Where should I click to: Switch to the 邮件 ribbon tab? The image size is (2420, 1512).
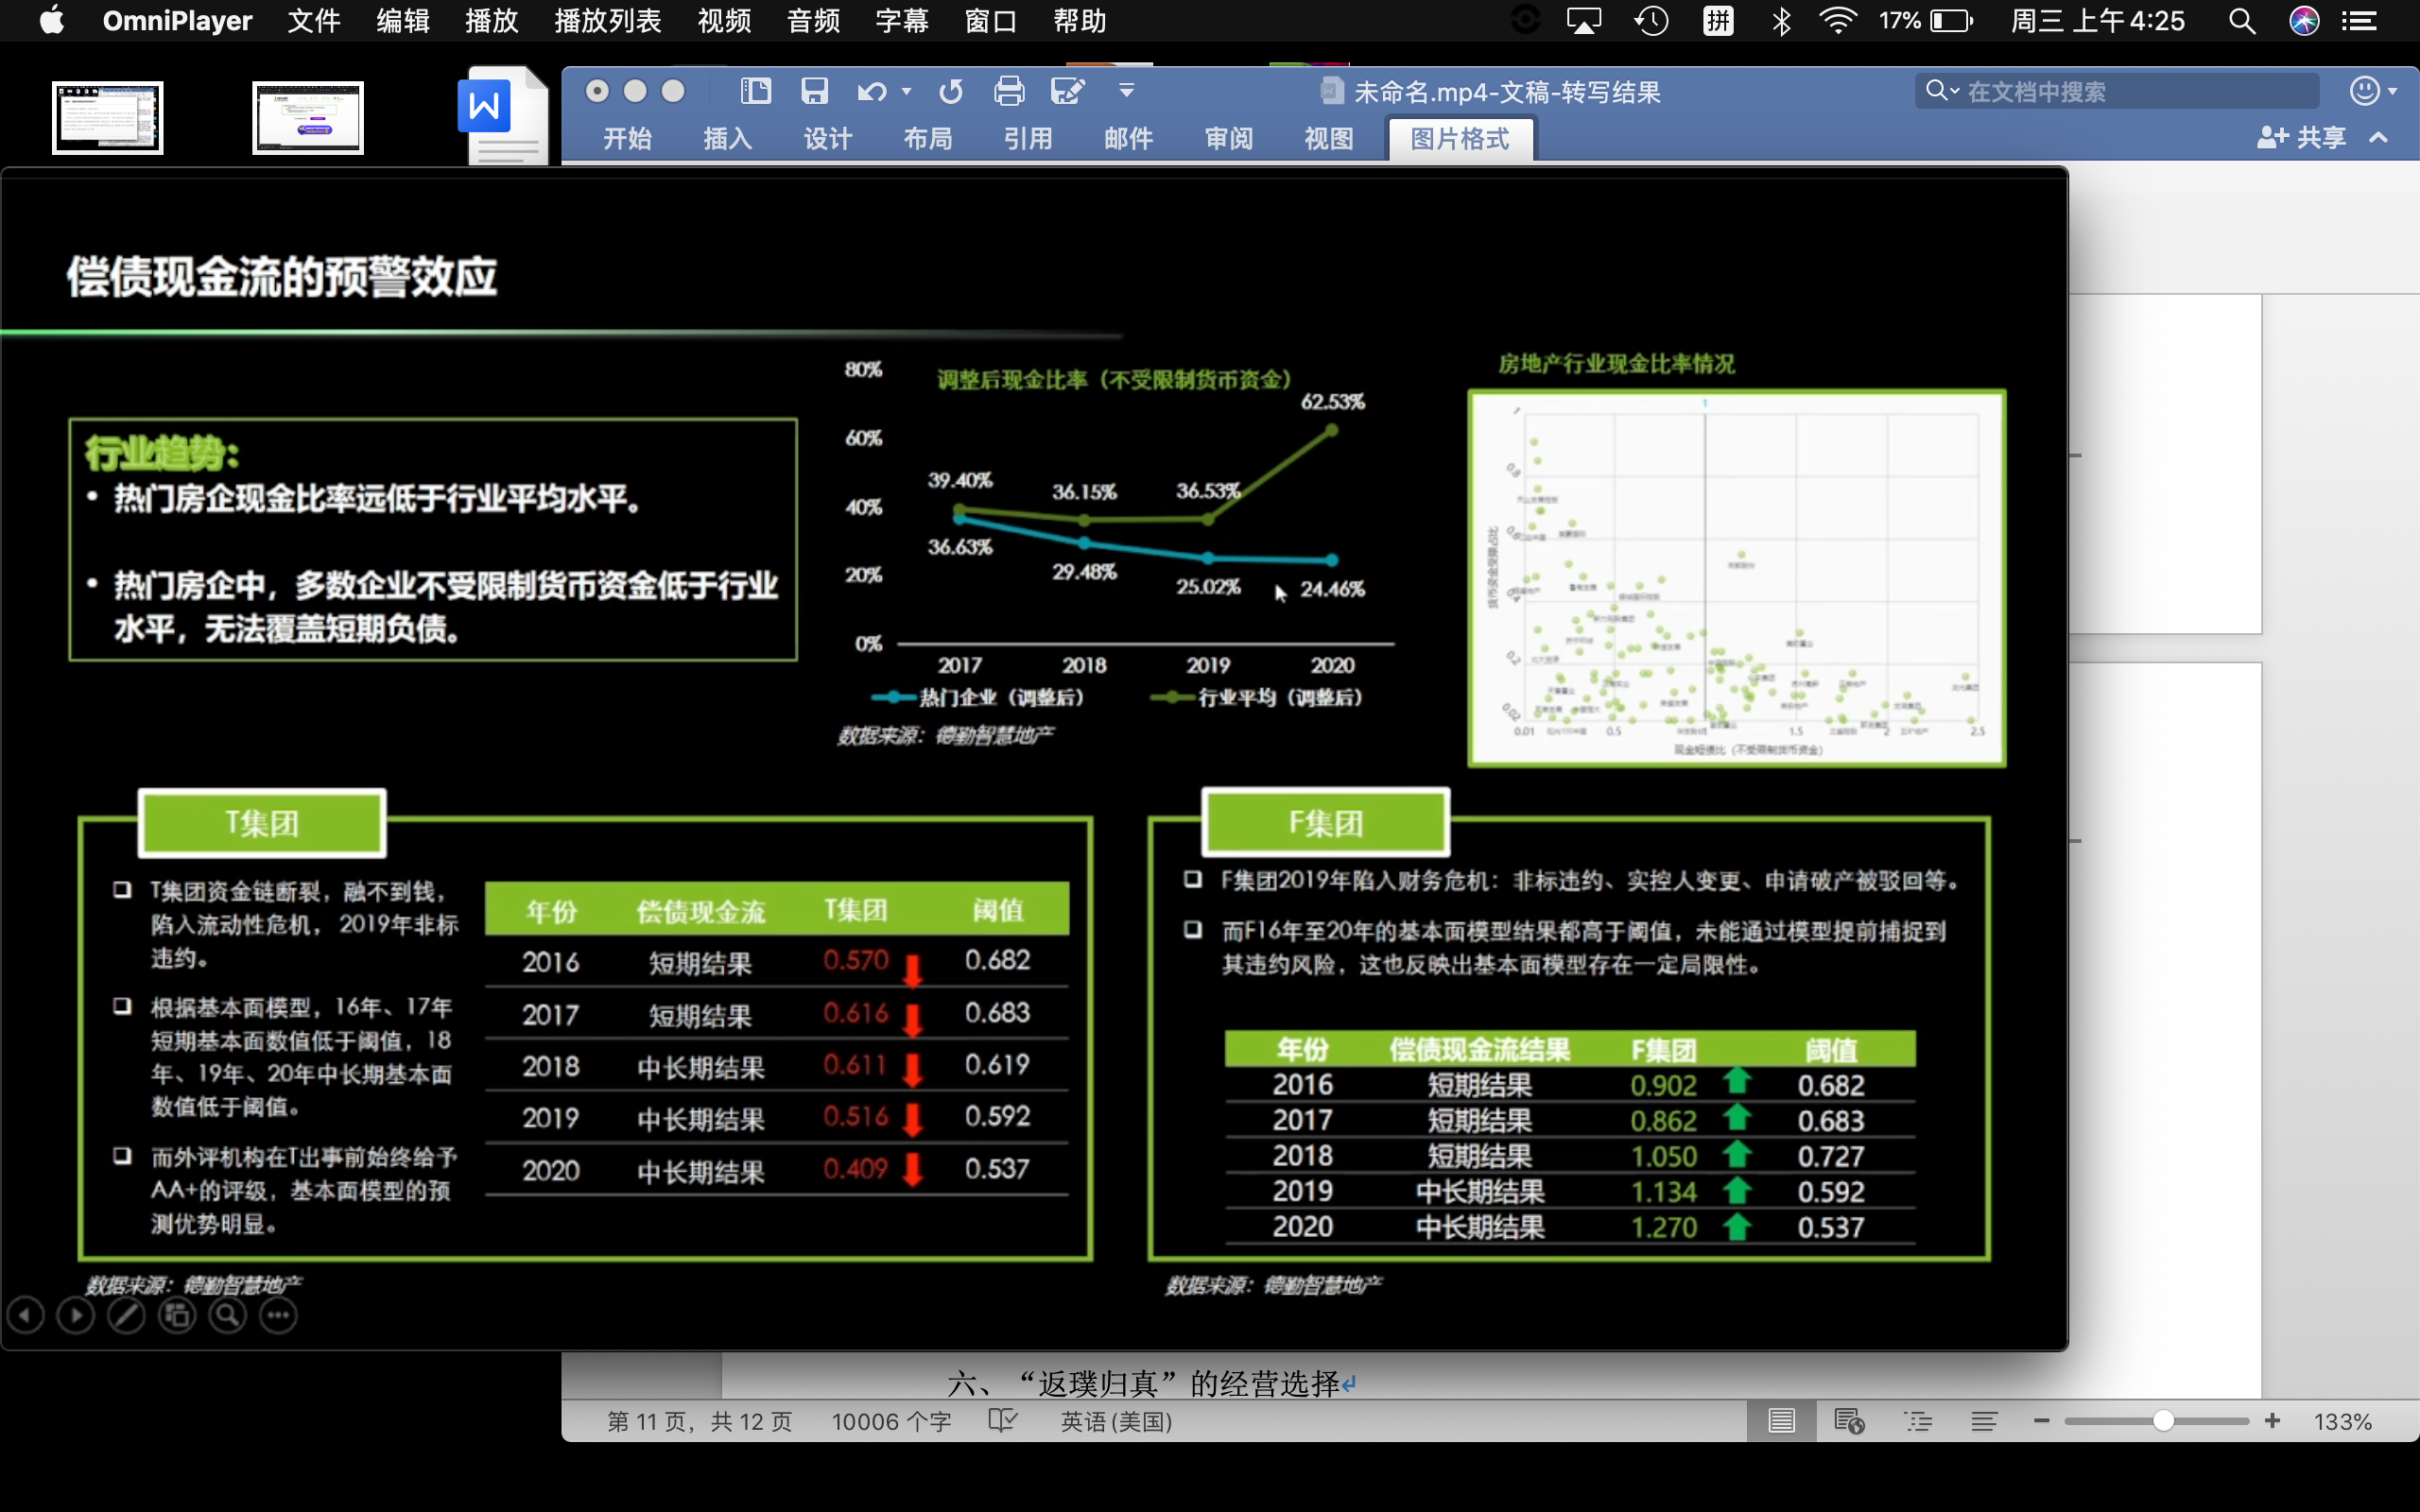click(1128, 138)
